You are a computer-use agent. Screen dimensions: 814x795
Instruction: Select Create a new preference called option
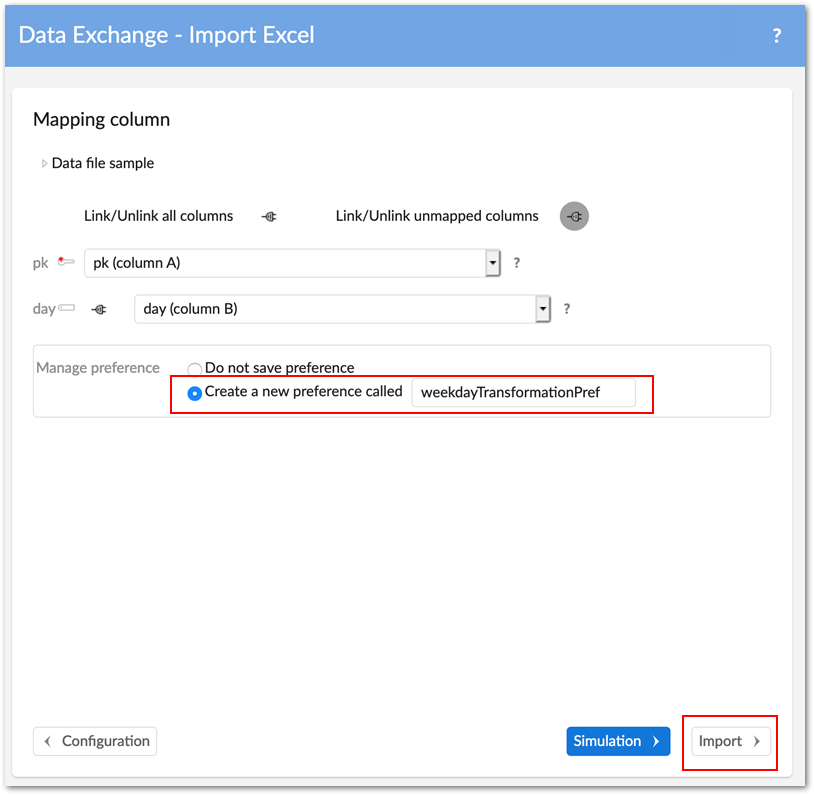pos(195,393)
